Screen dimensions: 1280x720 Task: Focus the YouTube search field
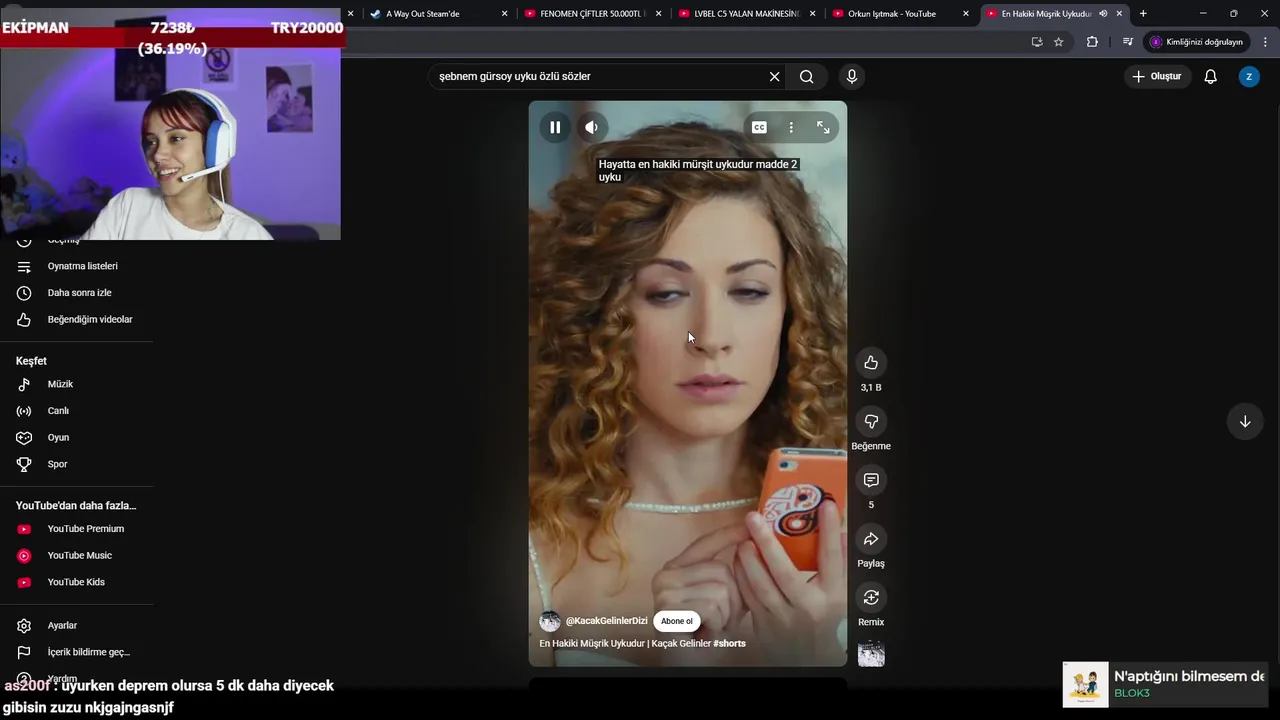[x=598, y=76]
